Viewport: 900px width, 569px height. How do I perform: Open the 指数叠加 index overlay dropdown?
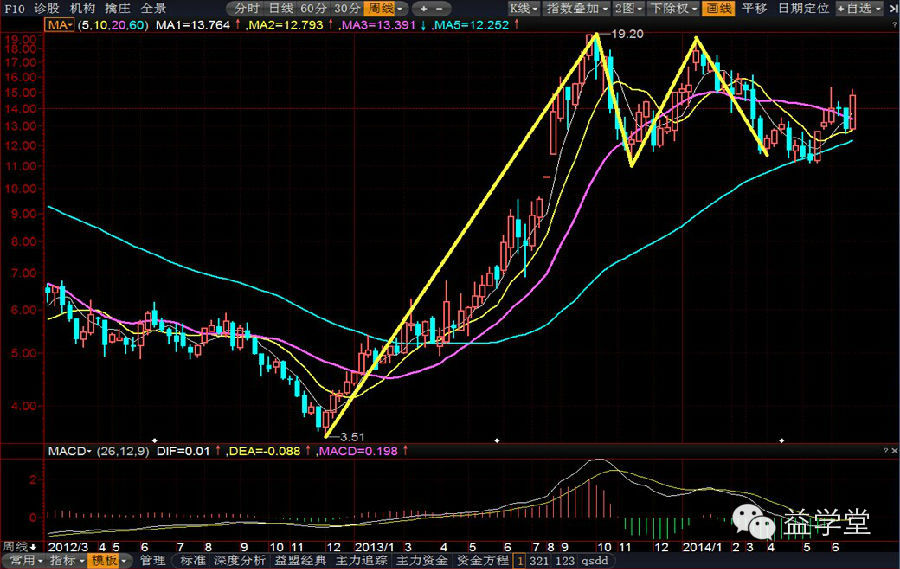[x=577, y=8]
